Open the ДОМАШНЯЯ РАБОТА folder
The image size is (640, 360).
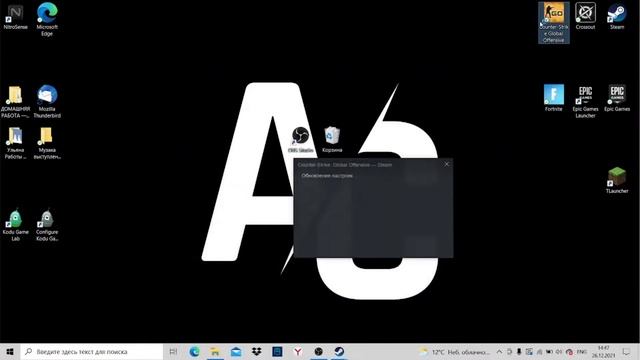click(15, 102)
